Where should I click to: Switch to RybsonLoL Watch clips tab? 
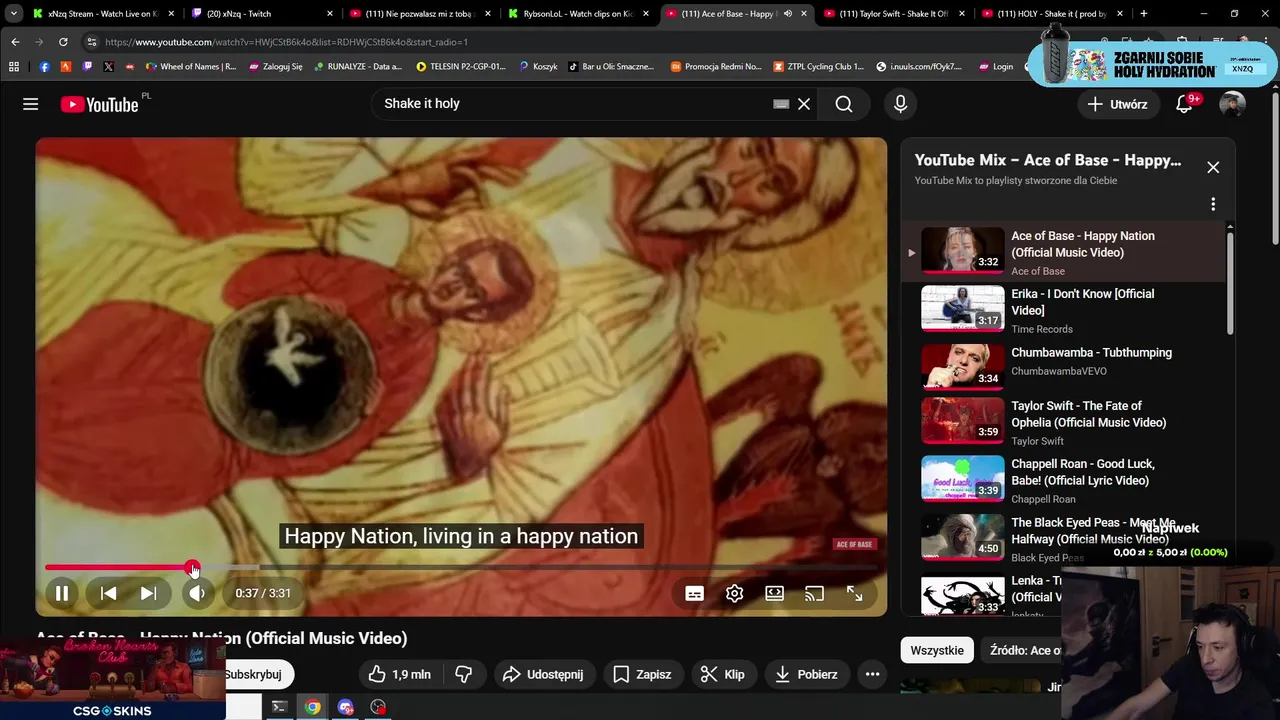point(578,14)
